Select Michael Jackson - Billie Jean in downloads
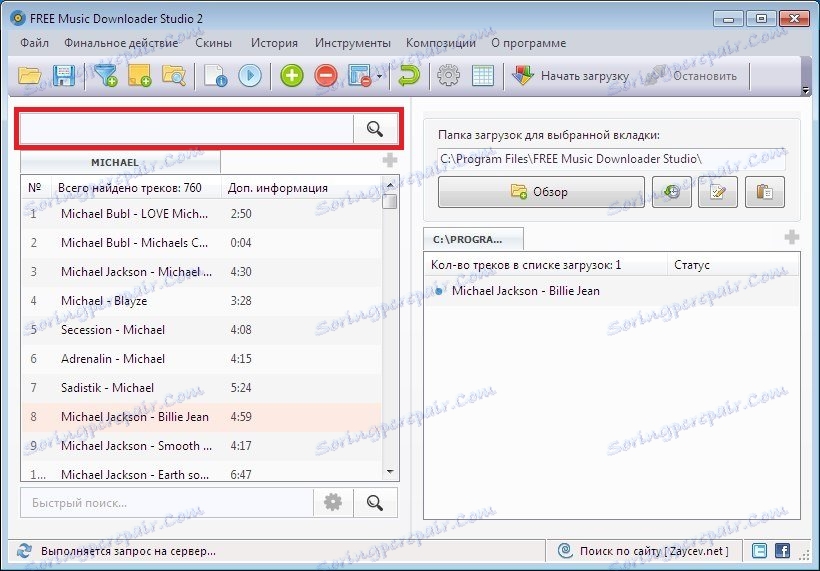 click(611, 291)
